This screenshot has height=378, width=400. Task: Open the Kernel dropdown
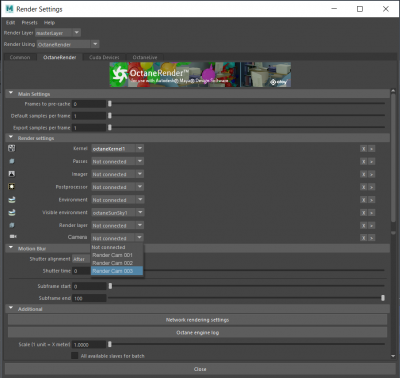pyautogui.click(x=118, y=148)
